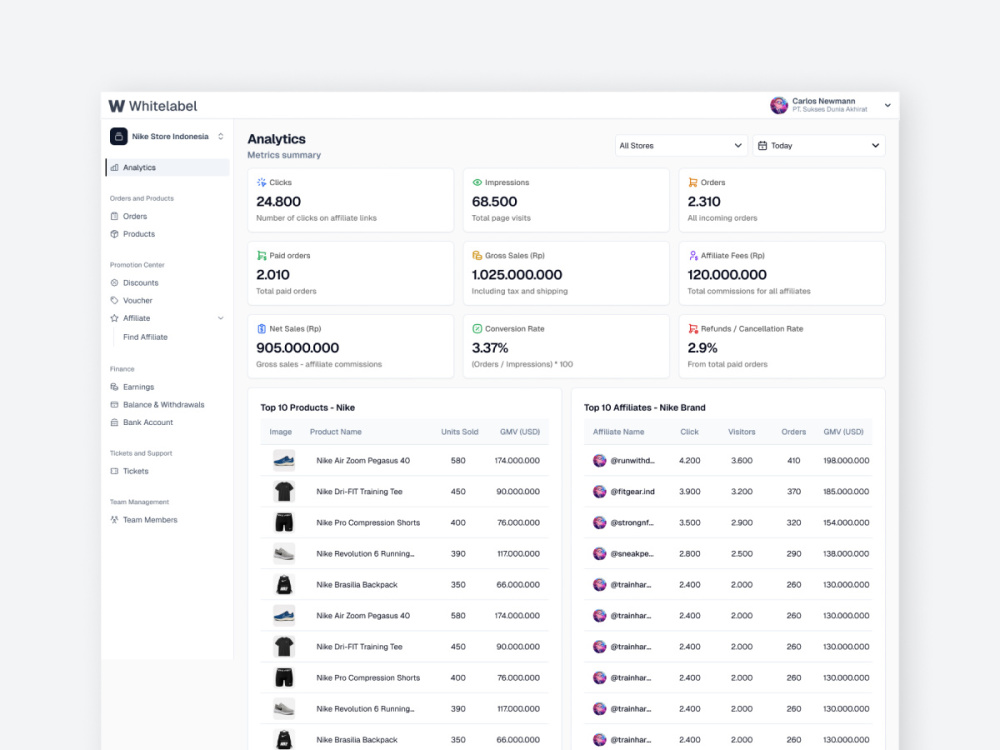Click the Orders clipboard icon in sidebar
This screenshot has height=750, width=1000.
pyautogui.click(x=114, y=216)
